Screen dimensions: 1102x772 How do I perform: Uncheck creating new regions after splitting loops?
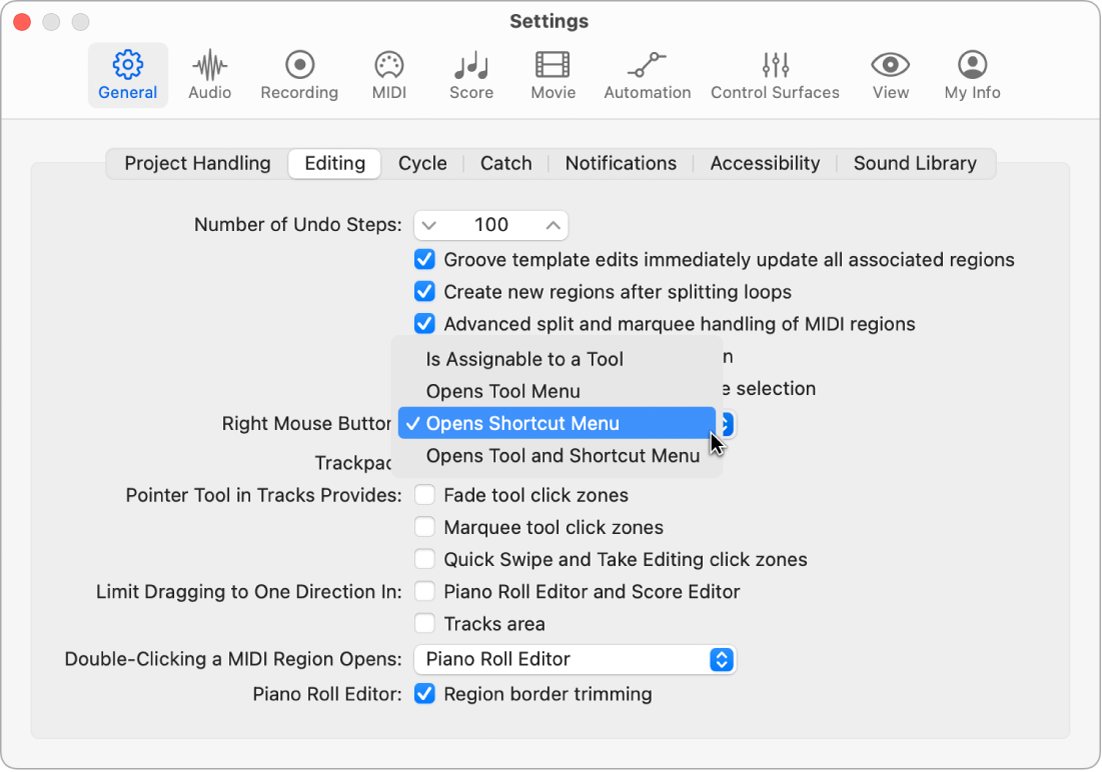click(x=424, y=291)
